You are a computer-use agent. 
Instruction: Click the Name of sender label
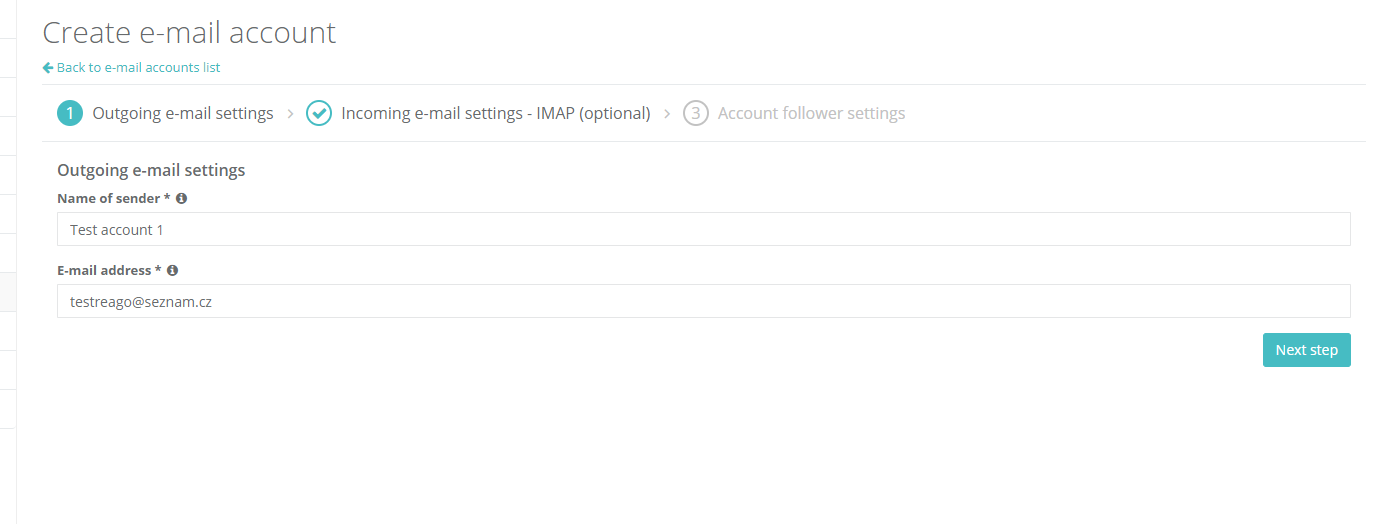pos(113,198)
